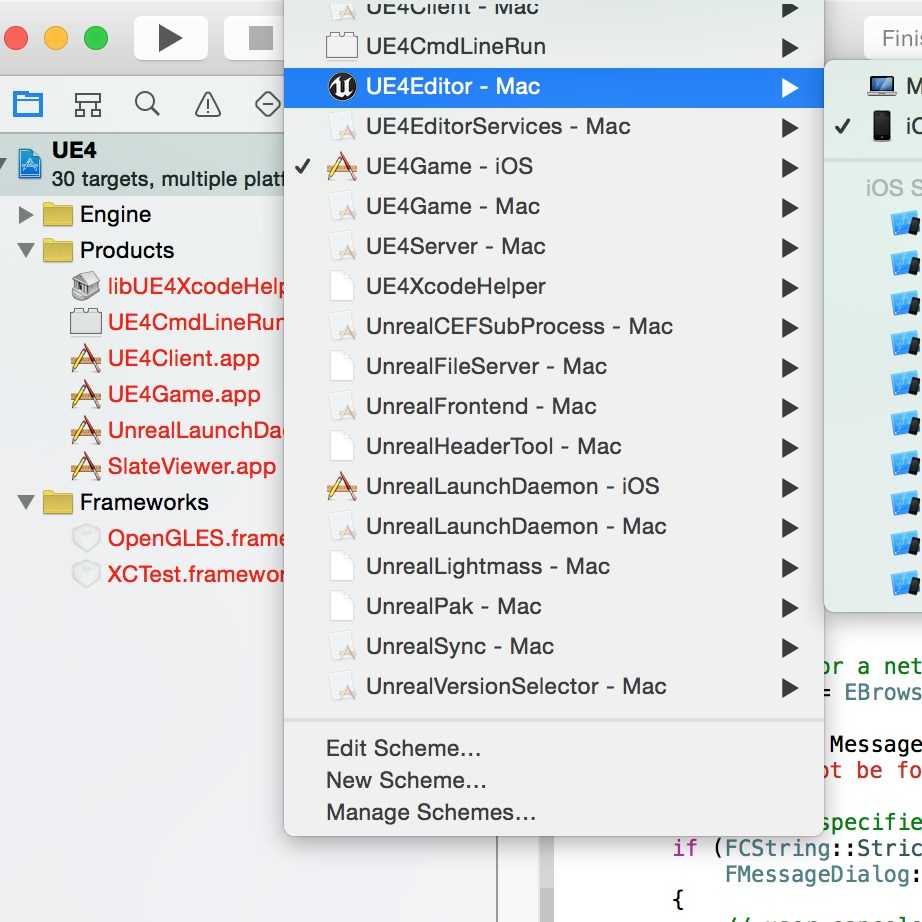Select OpenGLES.framework in Frameworks
The width and height of the screenshot is (922, 922).
coord(178,538)
